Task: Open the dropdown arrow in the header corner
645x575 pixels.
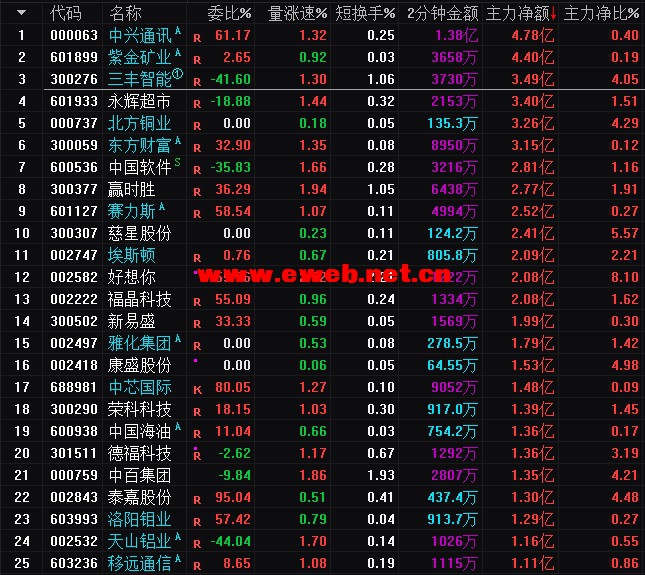Action: click(x=21, y=13)
